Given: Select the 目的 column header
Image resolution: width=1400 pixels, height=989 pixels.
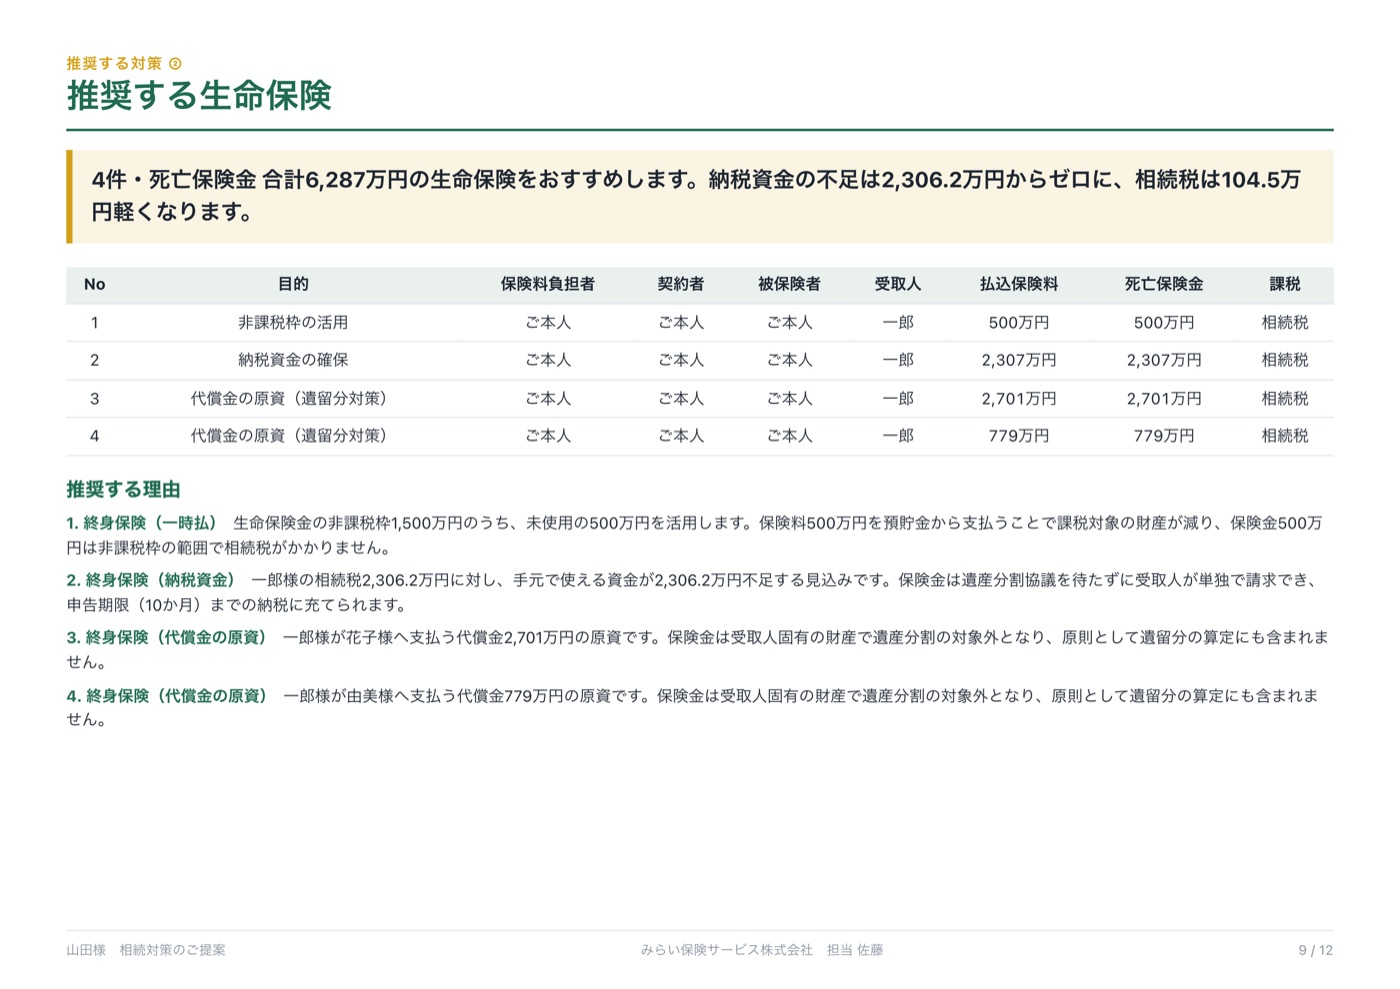Looking at the screenshot, I should 293,284.
